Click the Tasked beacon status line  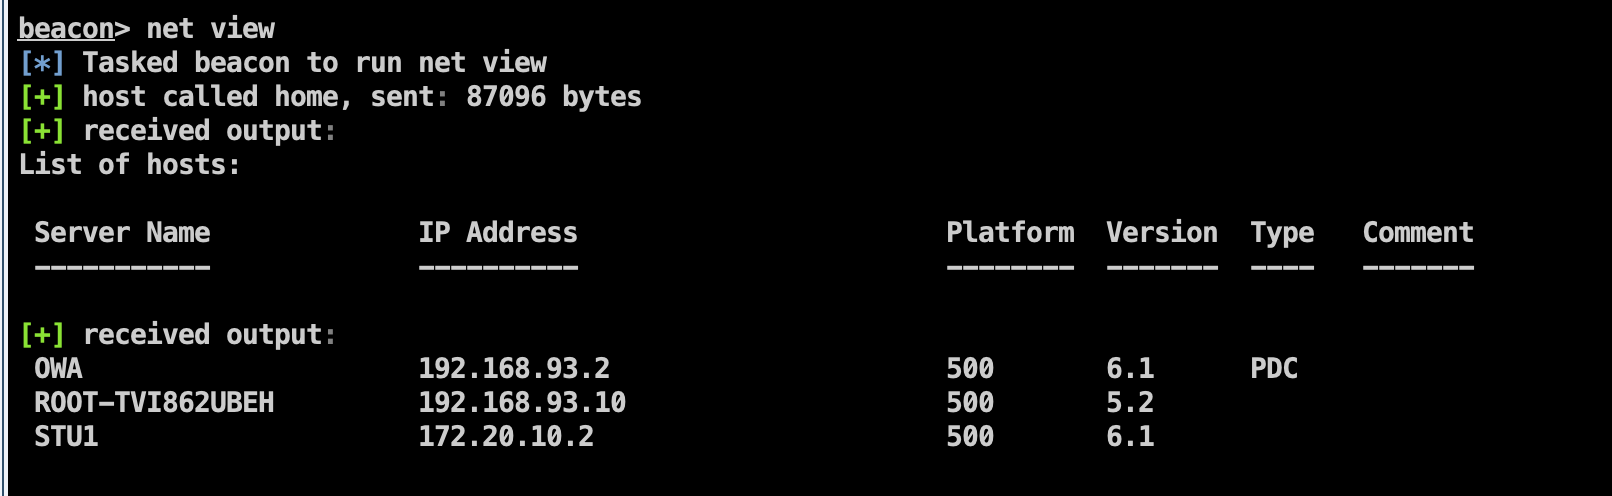[x=314, y=63]
